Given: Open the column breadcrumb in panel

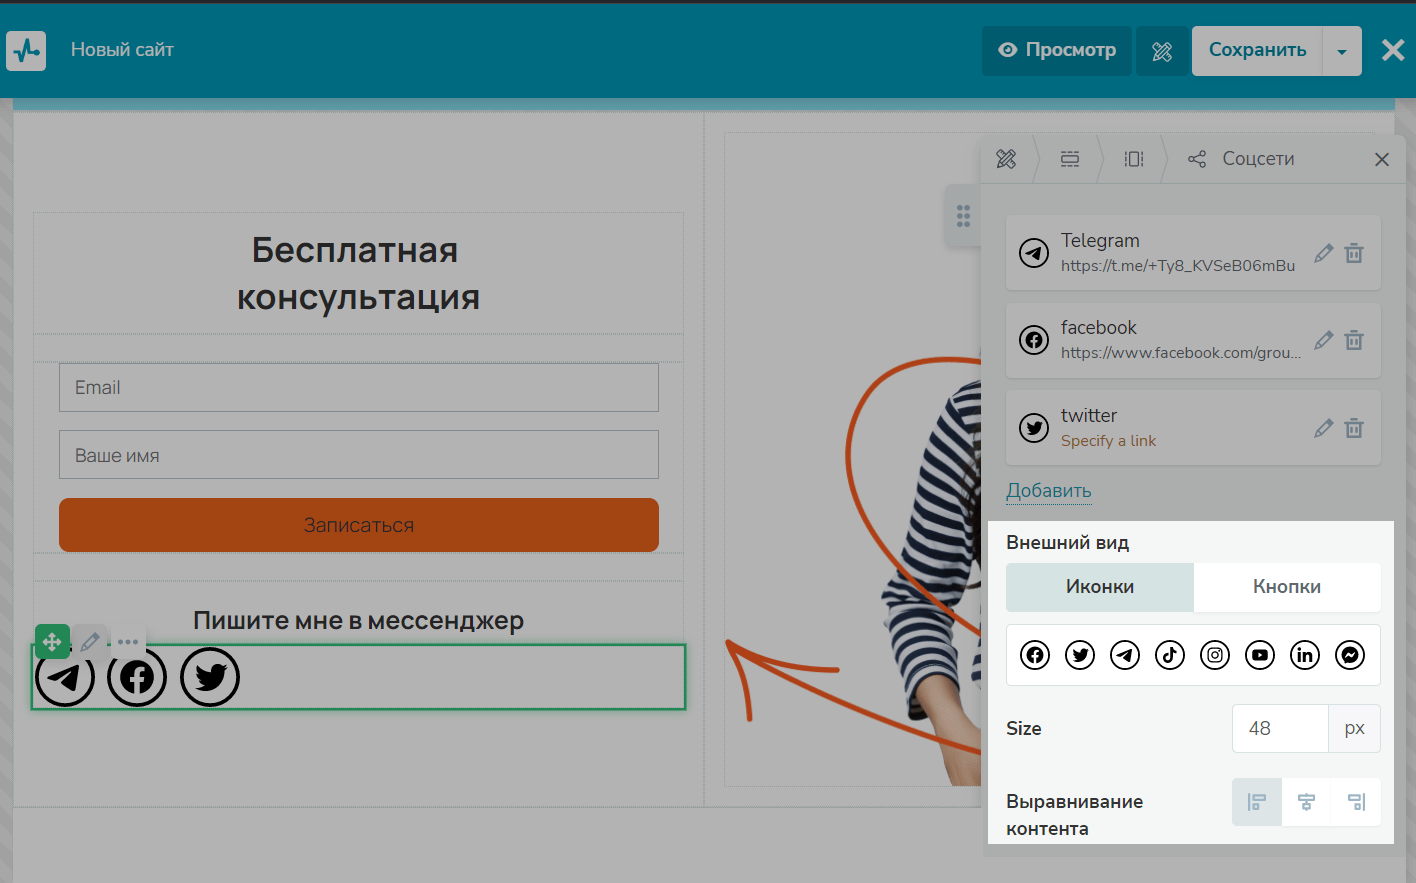Looking at the screenshot, I should [1133, 159].
